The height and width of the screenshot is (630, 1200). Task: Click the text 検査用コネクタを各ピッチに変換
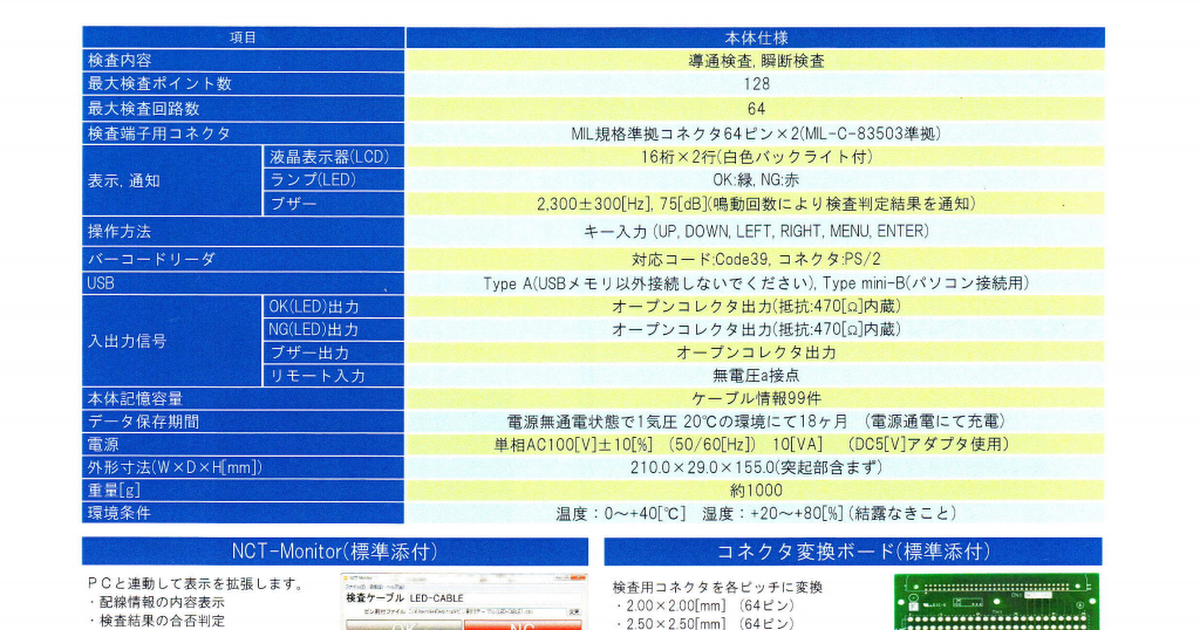pos(718,587)
